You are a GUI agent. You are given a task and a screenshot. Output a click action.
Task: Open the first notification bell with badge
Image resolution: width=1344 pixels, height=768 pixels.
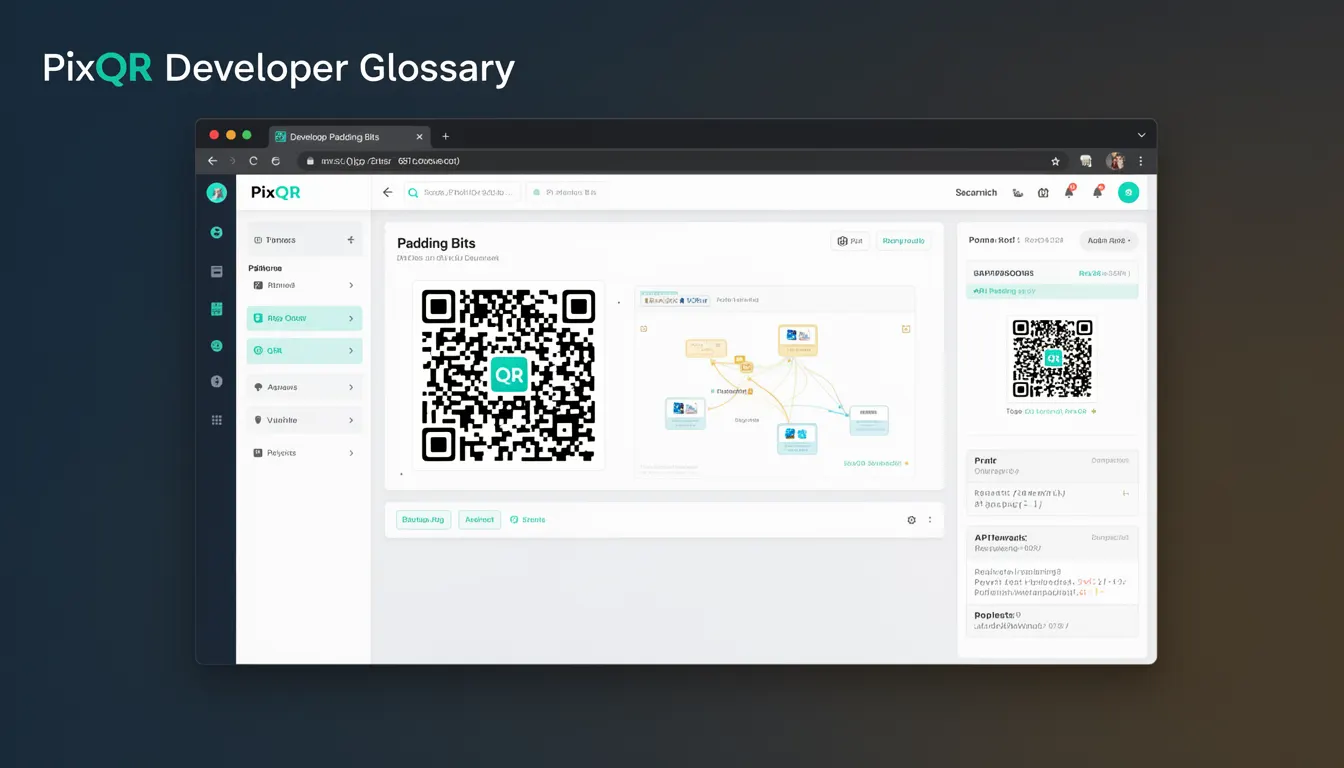1069,192
